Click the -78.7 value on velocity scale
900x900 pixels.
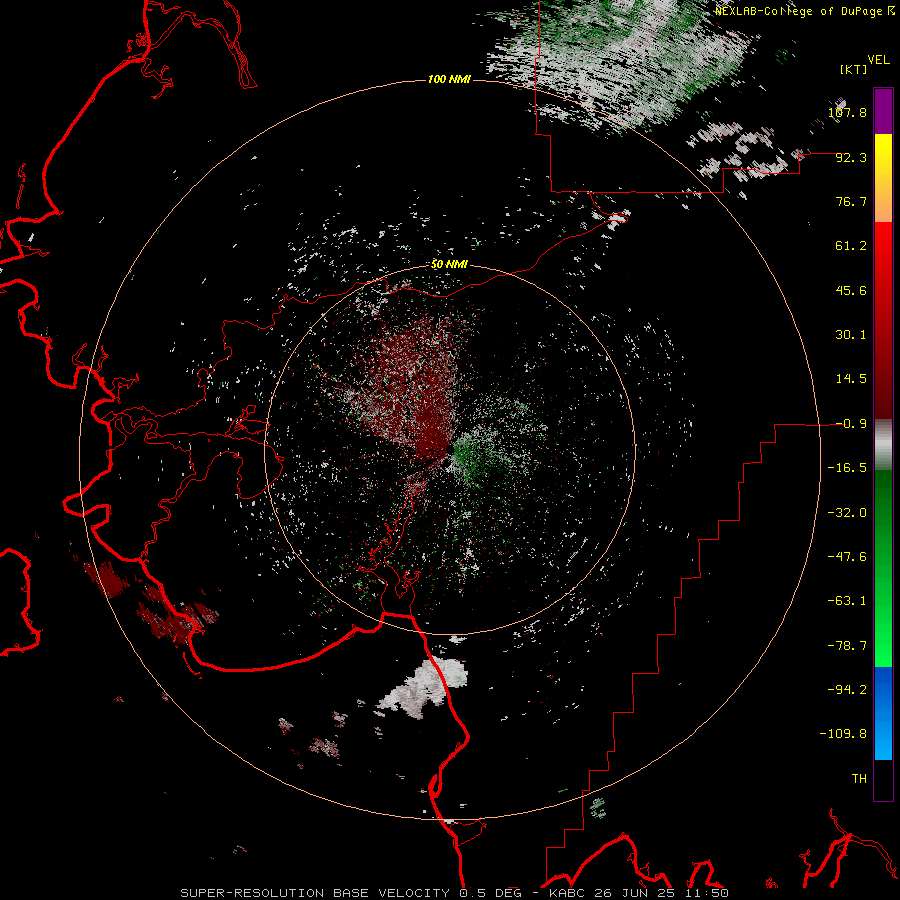(x=847, y=646)
